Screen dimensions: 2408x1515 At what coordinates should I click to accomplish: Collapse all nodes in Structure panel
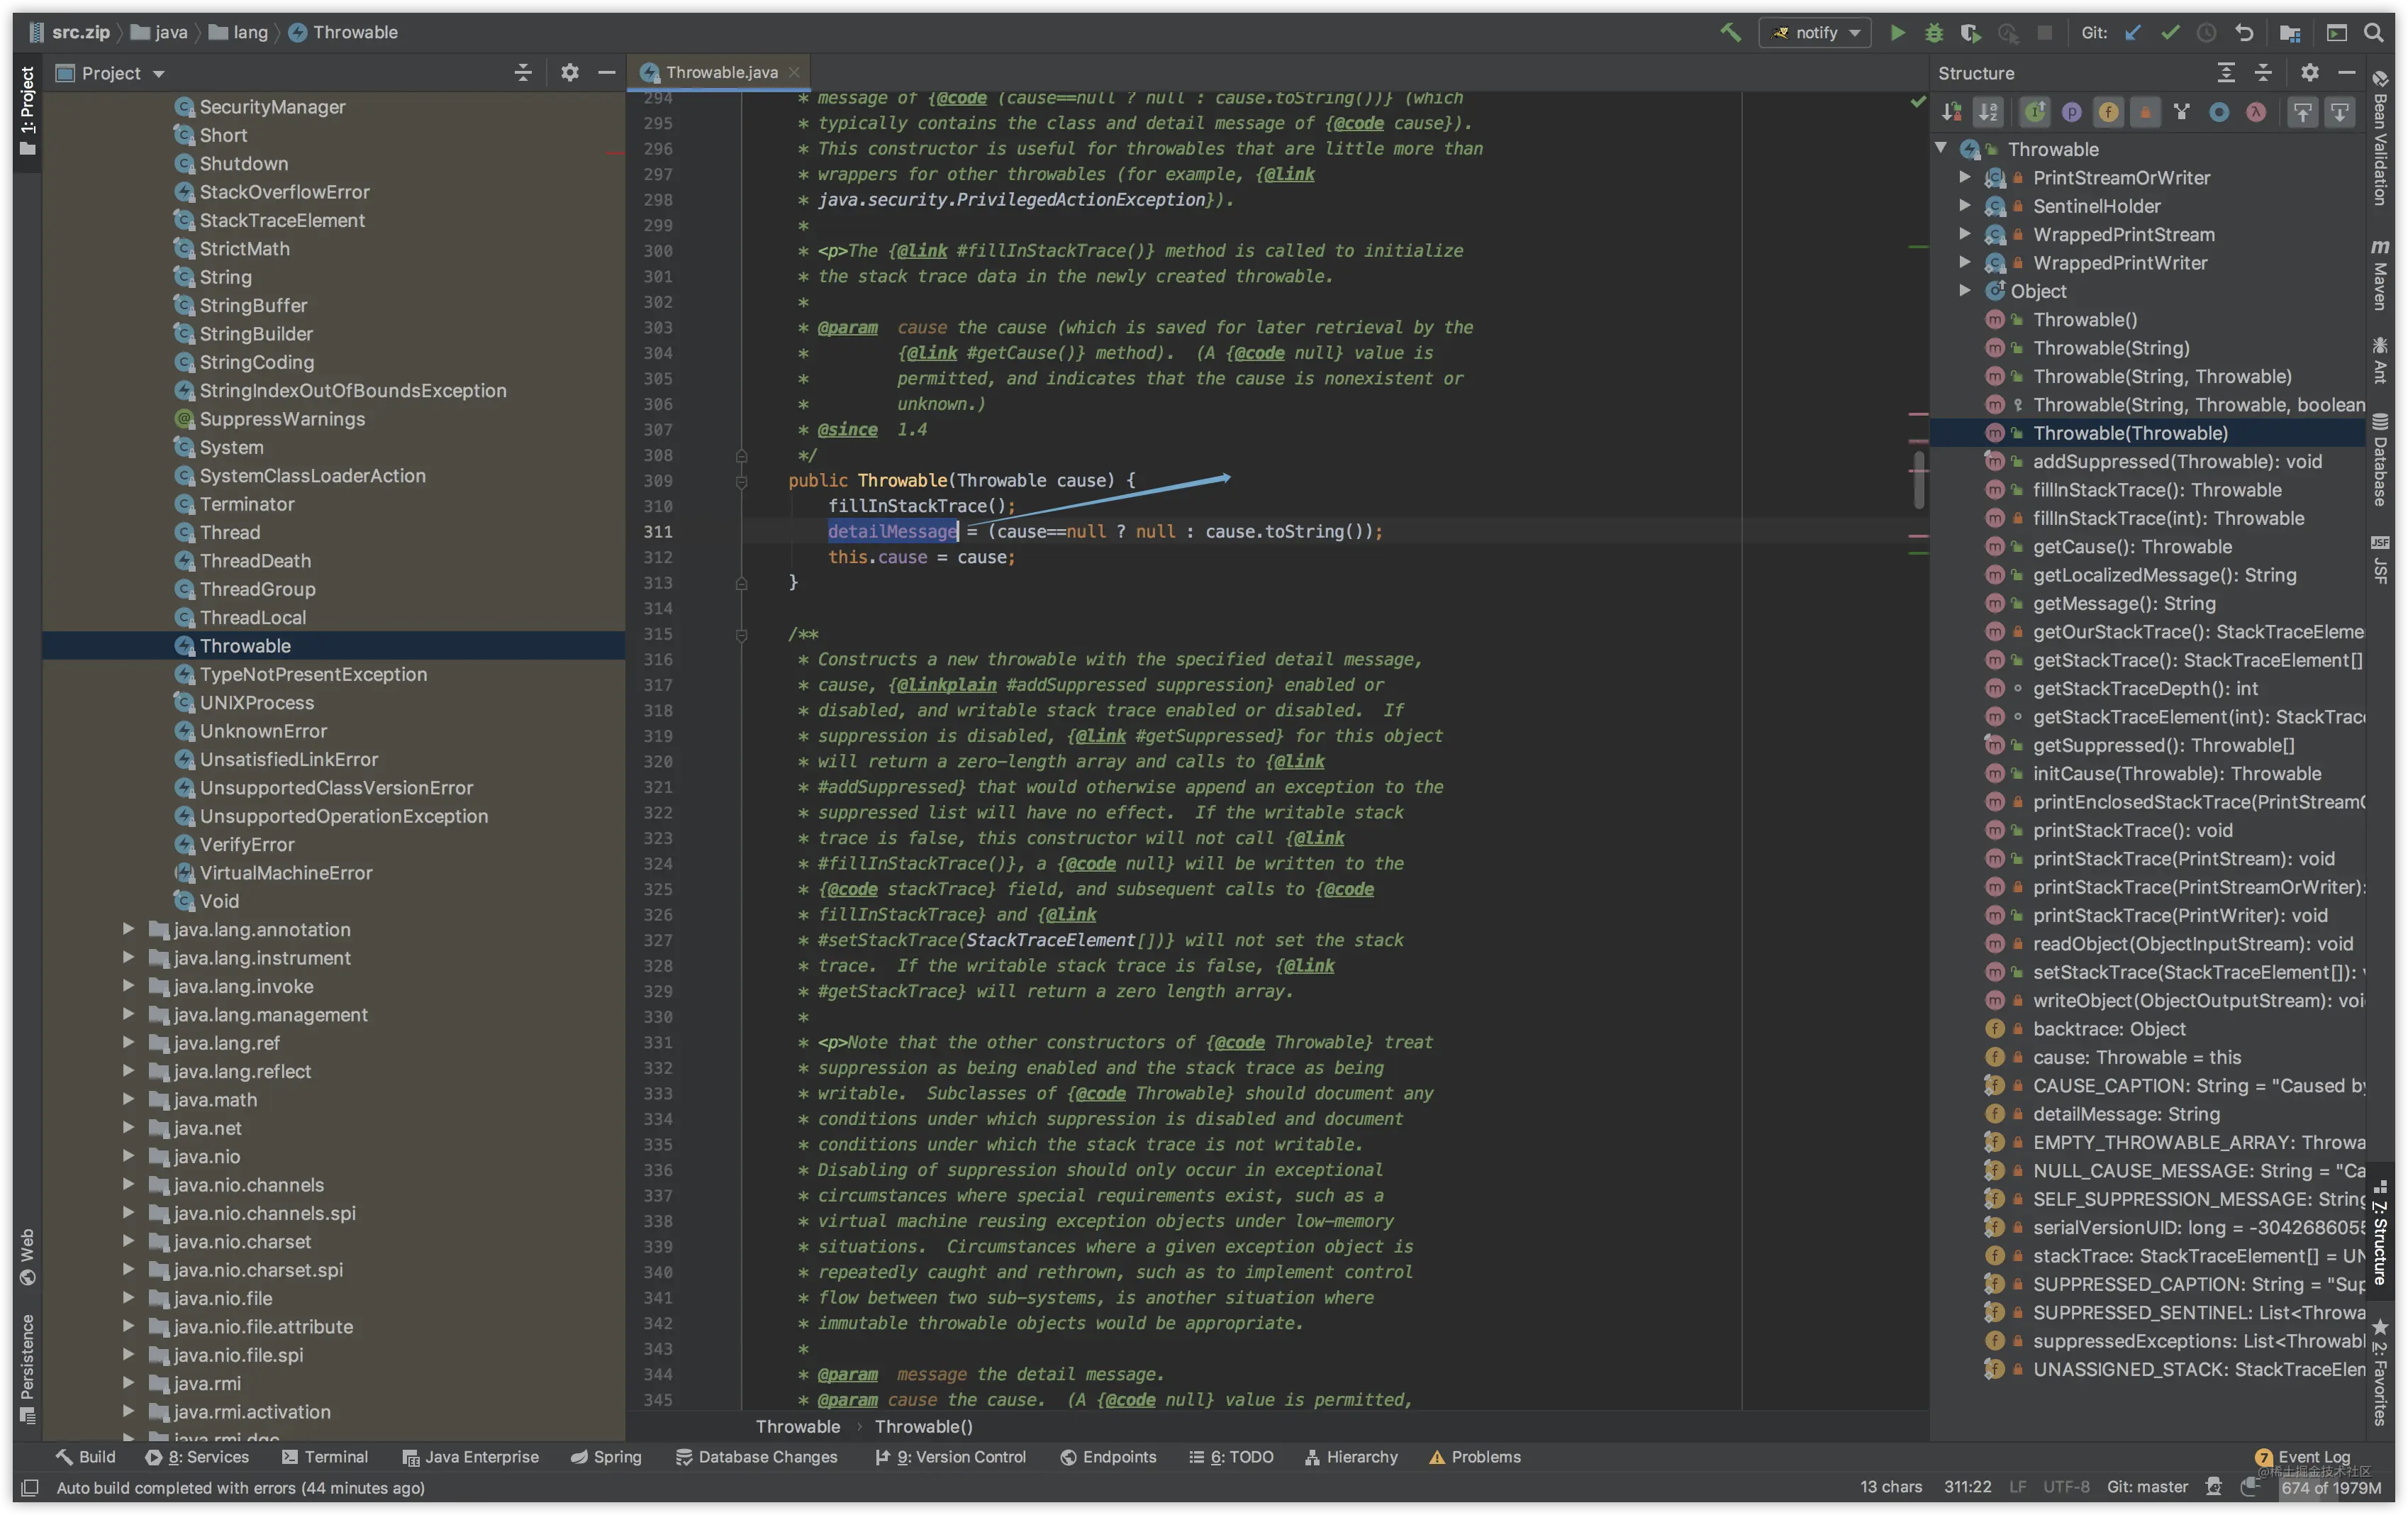(x=2263, y=73)
